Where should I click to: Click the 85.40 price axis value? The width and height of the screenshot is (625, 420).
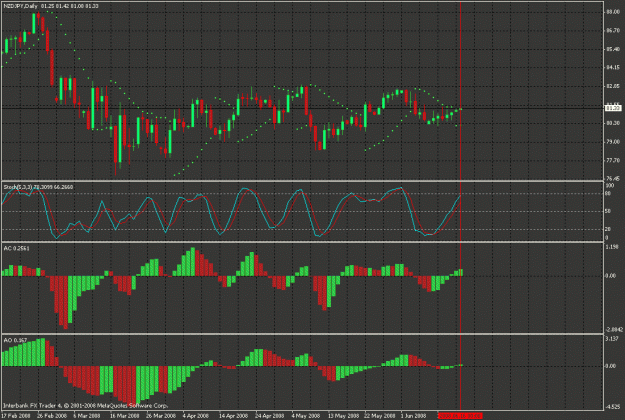(x=613, y=49)
